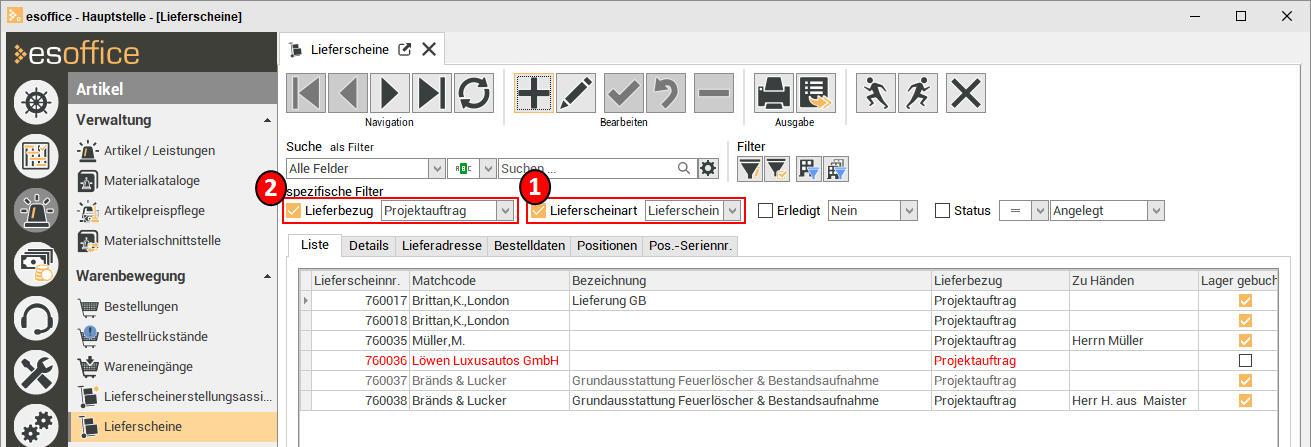This screenshot has width=1311, height=447.
Task: Print via the printer icon in Ausgabe
Action: (x=773, y=93)
